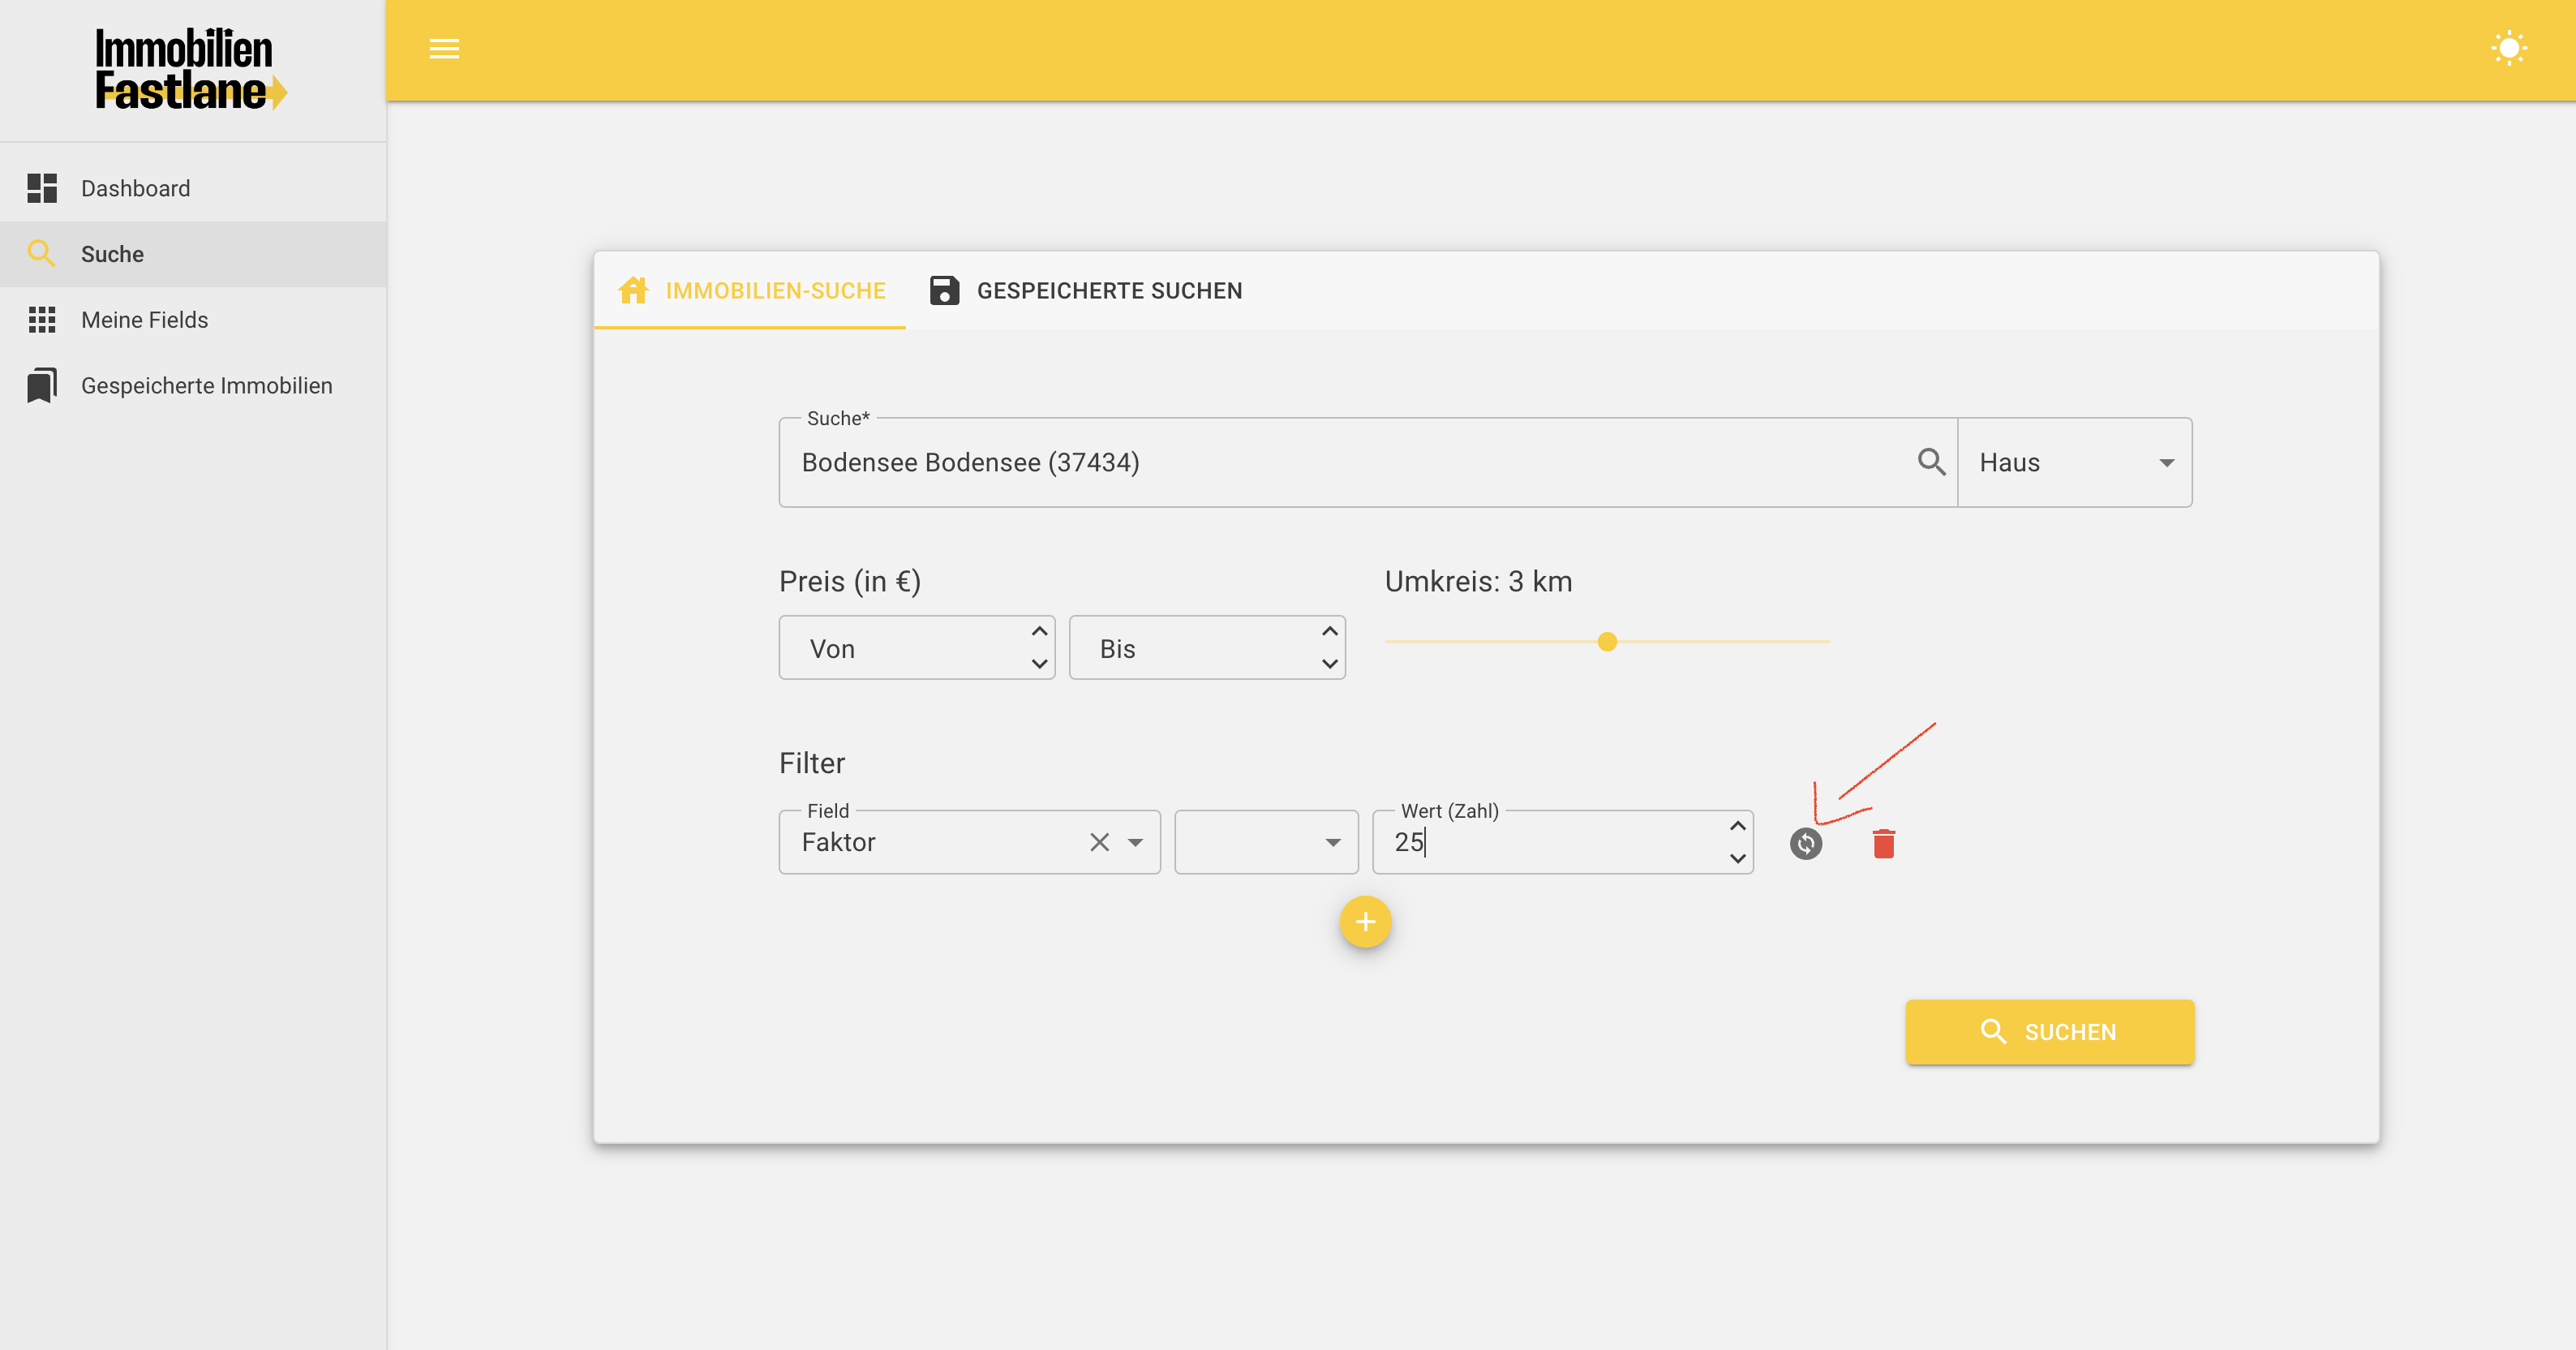Increase the Bis price value
This screenshot has height=1350, width=2576.
(1329, 632)
